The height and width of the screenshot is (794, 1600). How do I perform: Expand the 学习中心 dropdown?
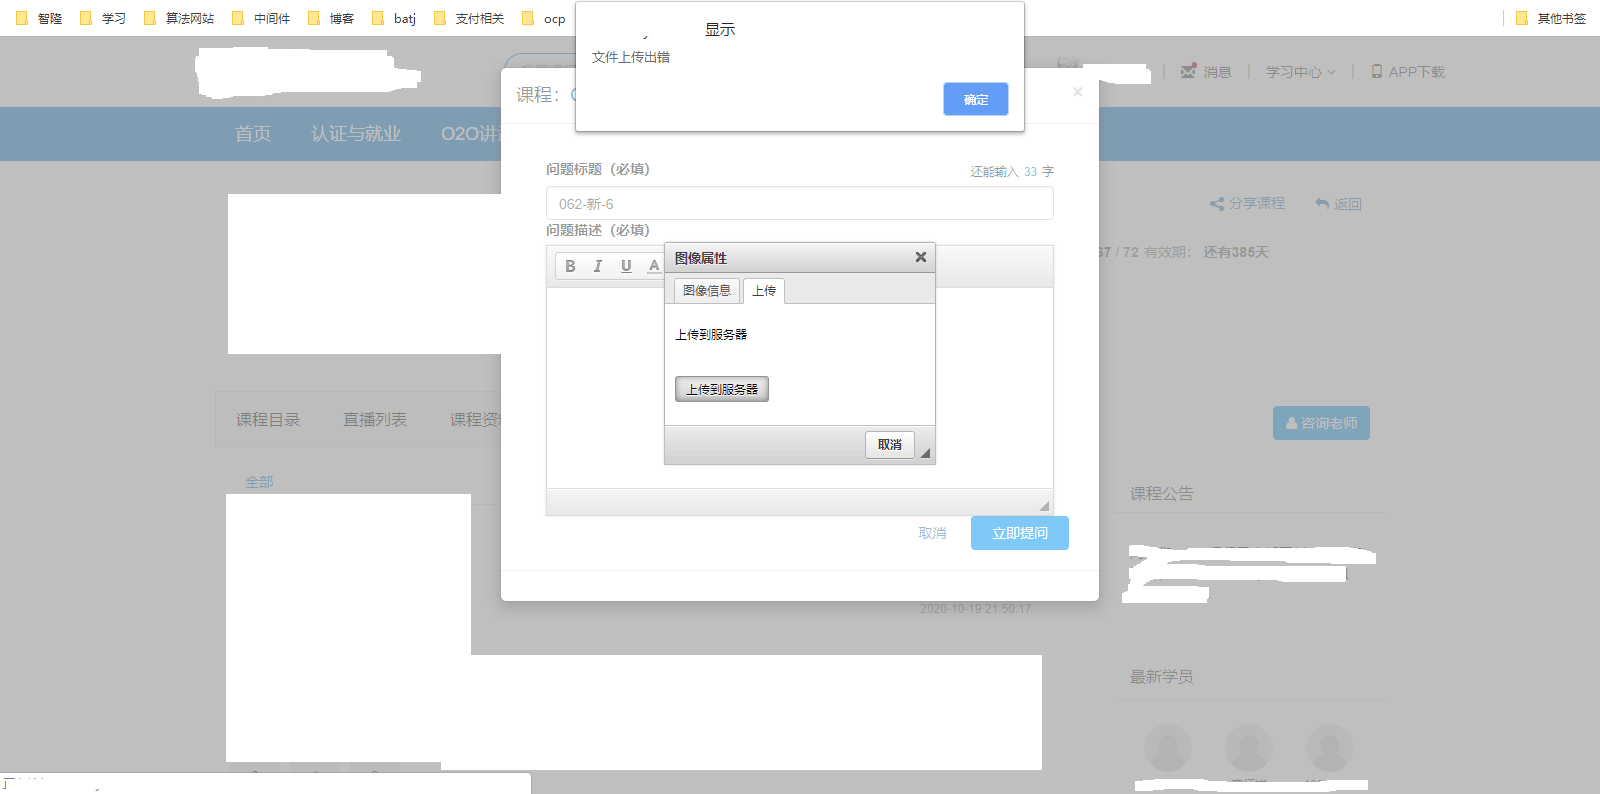(x=1300, y=72)
